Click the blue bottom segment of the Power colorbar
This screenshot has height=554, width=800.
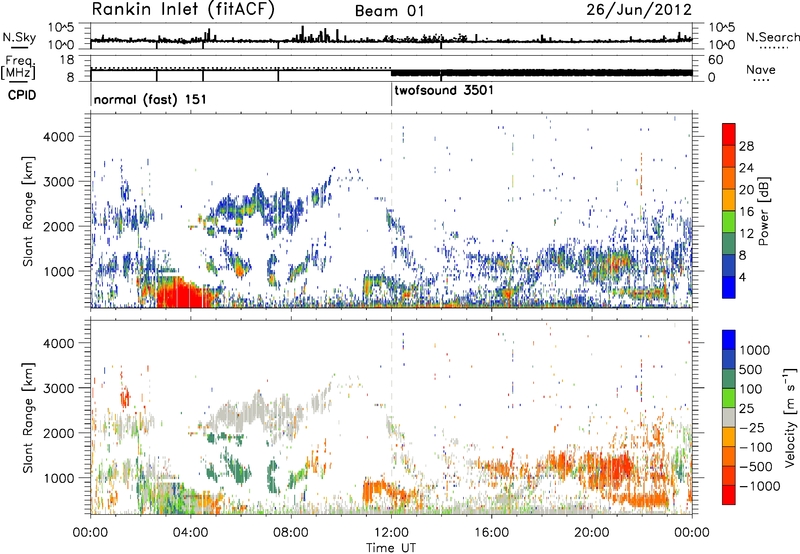(x=729, y=287)
